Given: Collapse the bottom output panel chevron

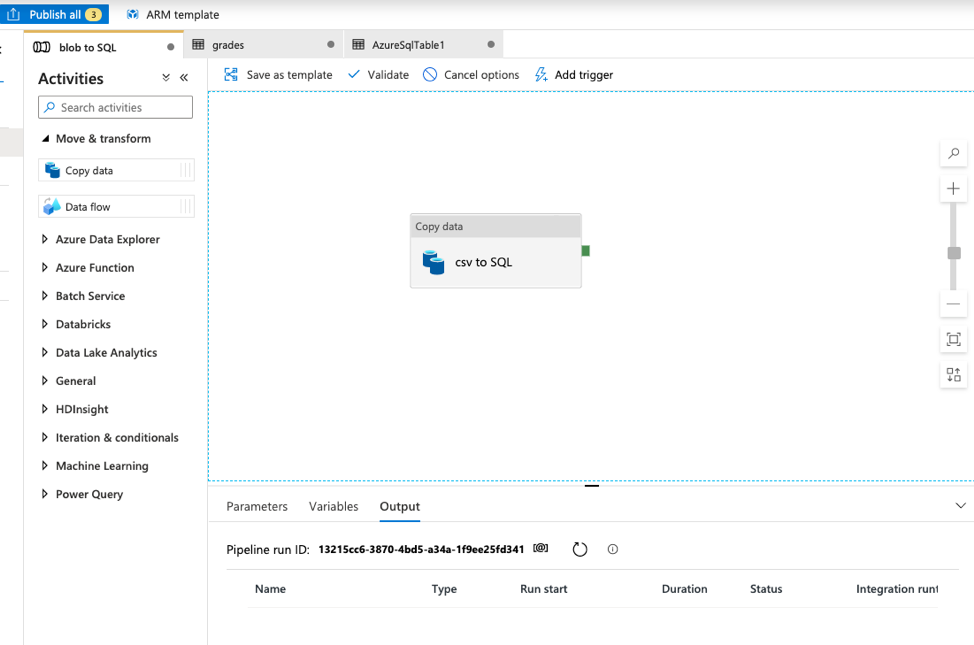Looking at the screenshot, I should coord(961,506).
